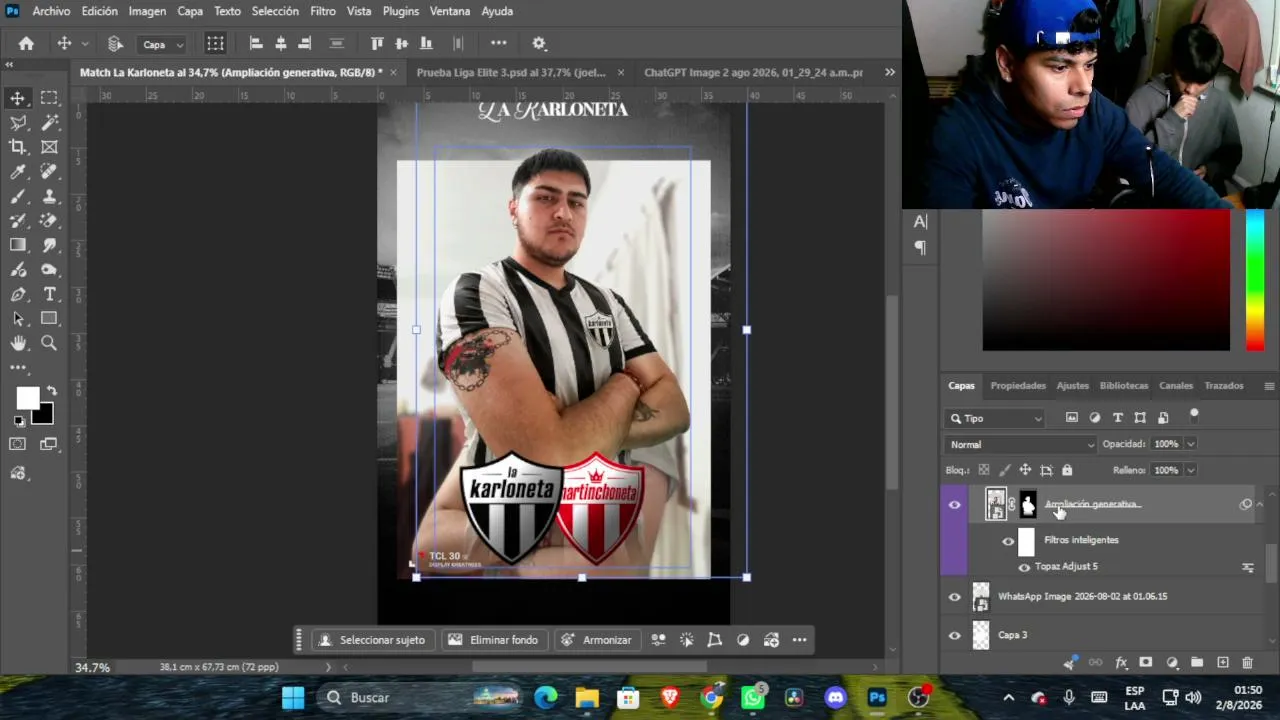Hide the WhatsApp Image layer
Image resolution: width=1280 pixels, height=720 pixels.
[x=954, y=597]
